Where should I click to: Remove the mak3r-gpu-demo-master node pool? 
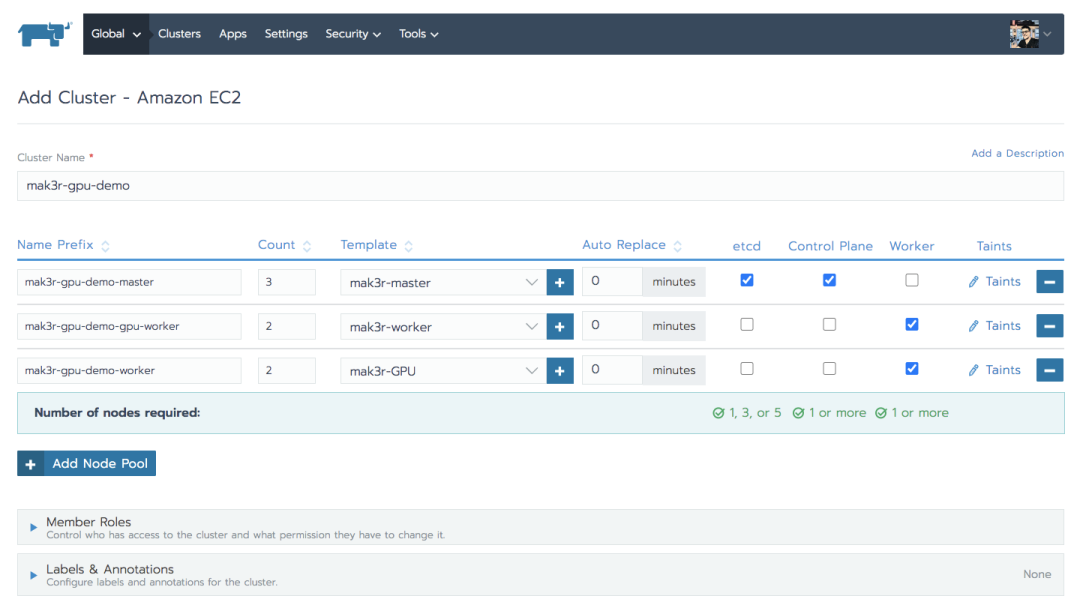(x=1050, y=282)
